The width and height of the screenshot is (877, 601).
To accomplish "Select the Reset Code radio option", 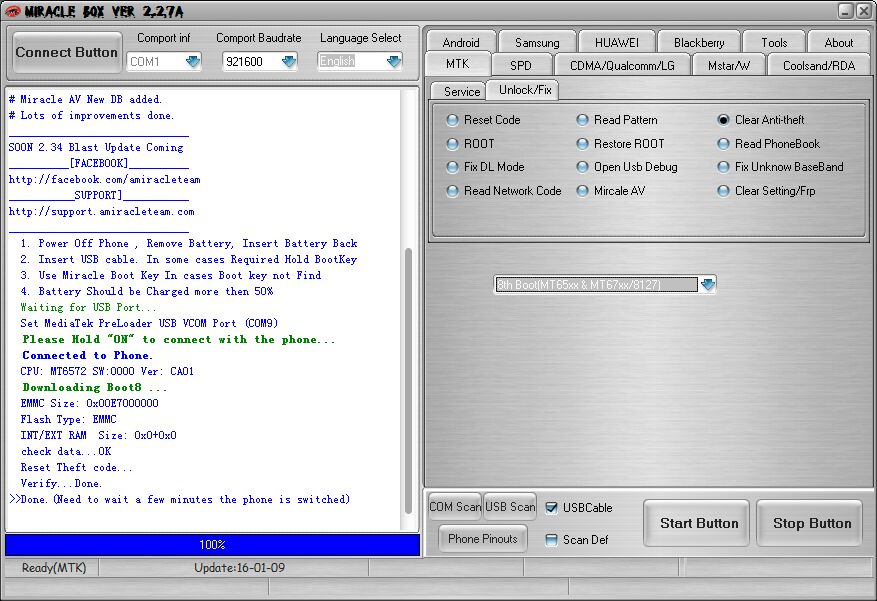I will point(452,120).
